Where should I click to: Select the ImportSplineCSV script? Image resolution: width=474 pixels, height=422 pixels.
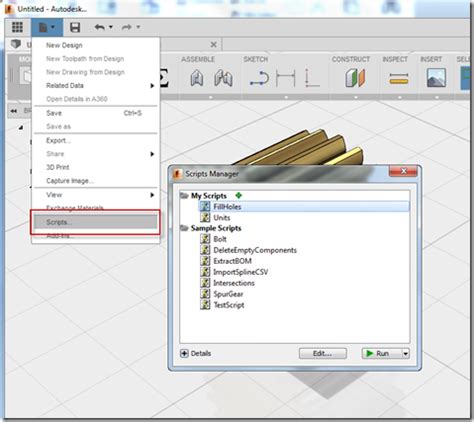[234, 272]
